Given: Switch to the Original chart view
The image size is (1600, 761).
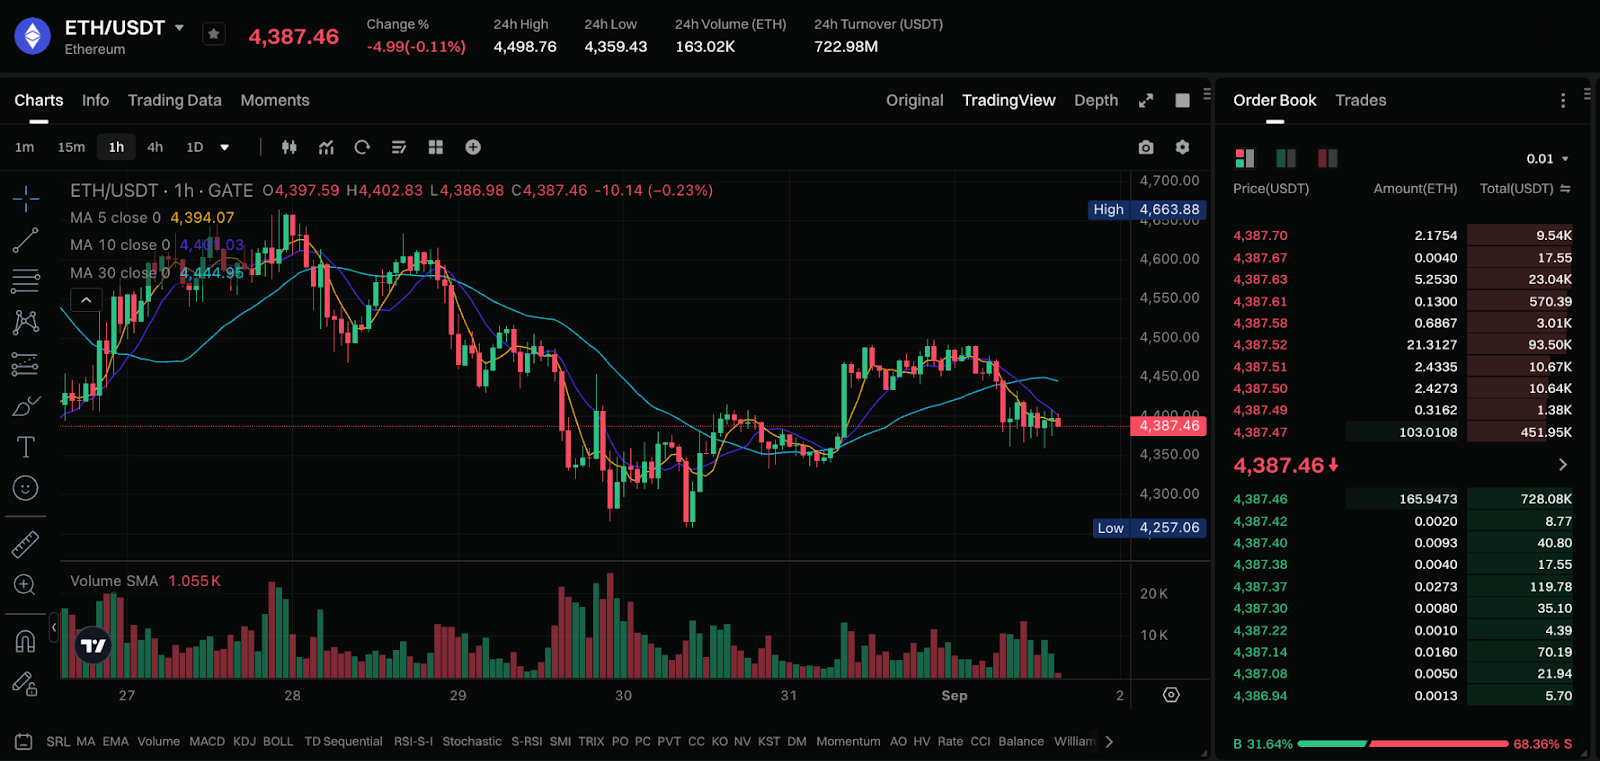Looking at the screenshot, I should [x=914, y=100].
